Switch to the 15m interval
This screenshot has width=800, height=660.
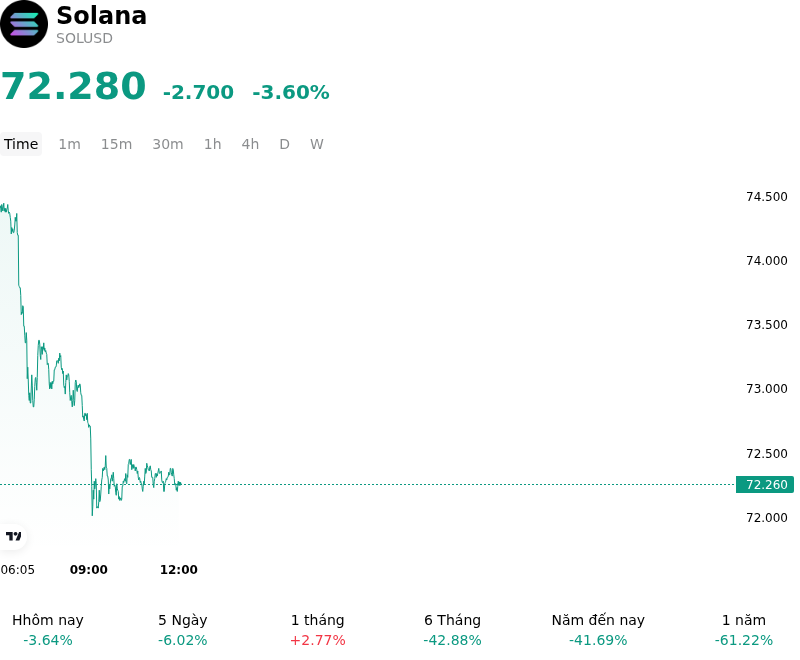116,144
